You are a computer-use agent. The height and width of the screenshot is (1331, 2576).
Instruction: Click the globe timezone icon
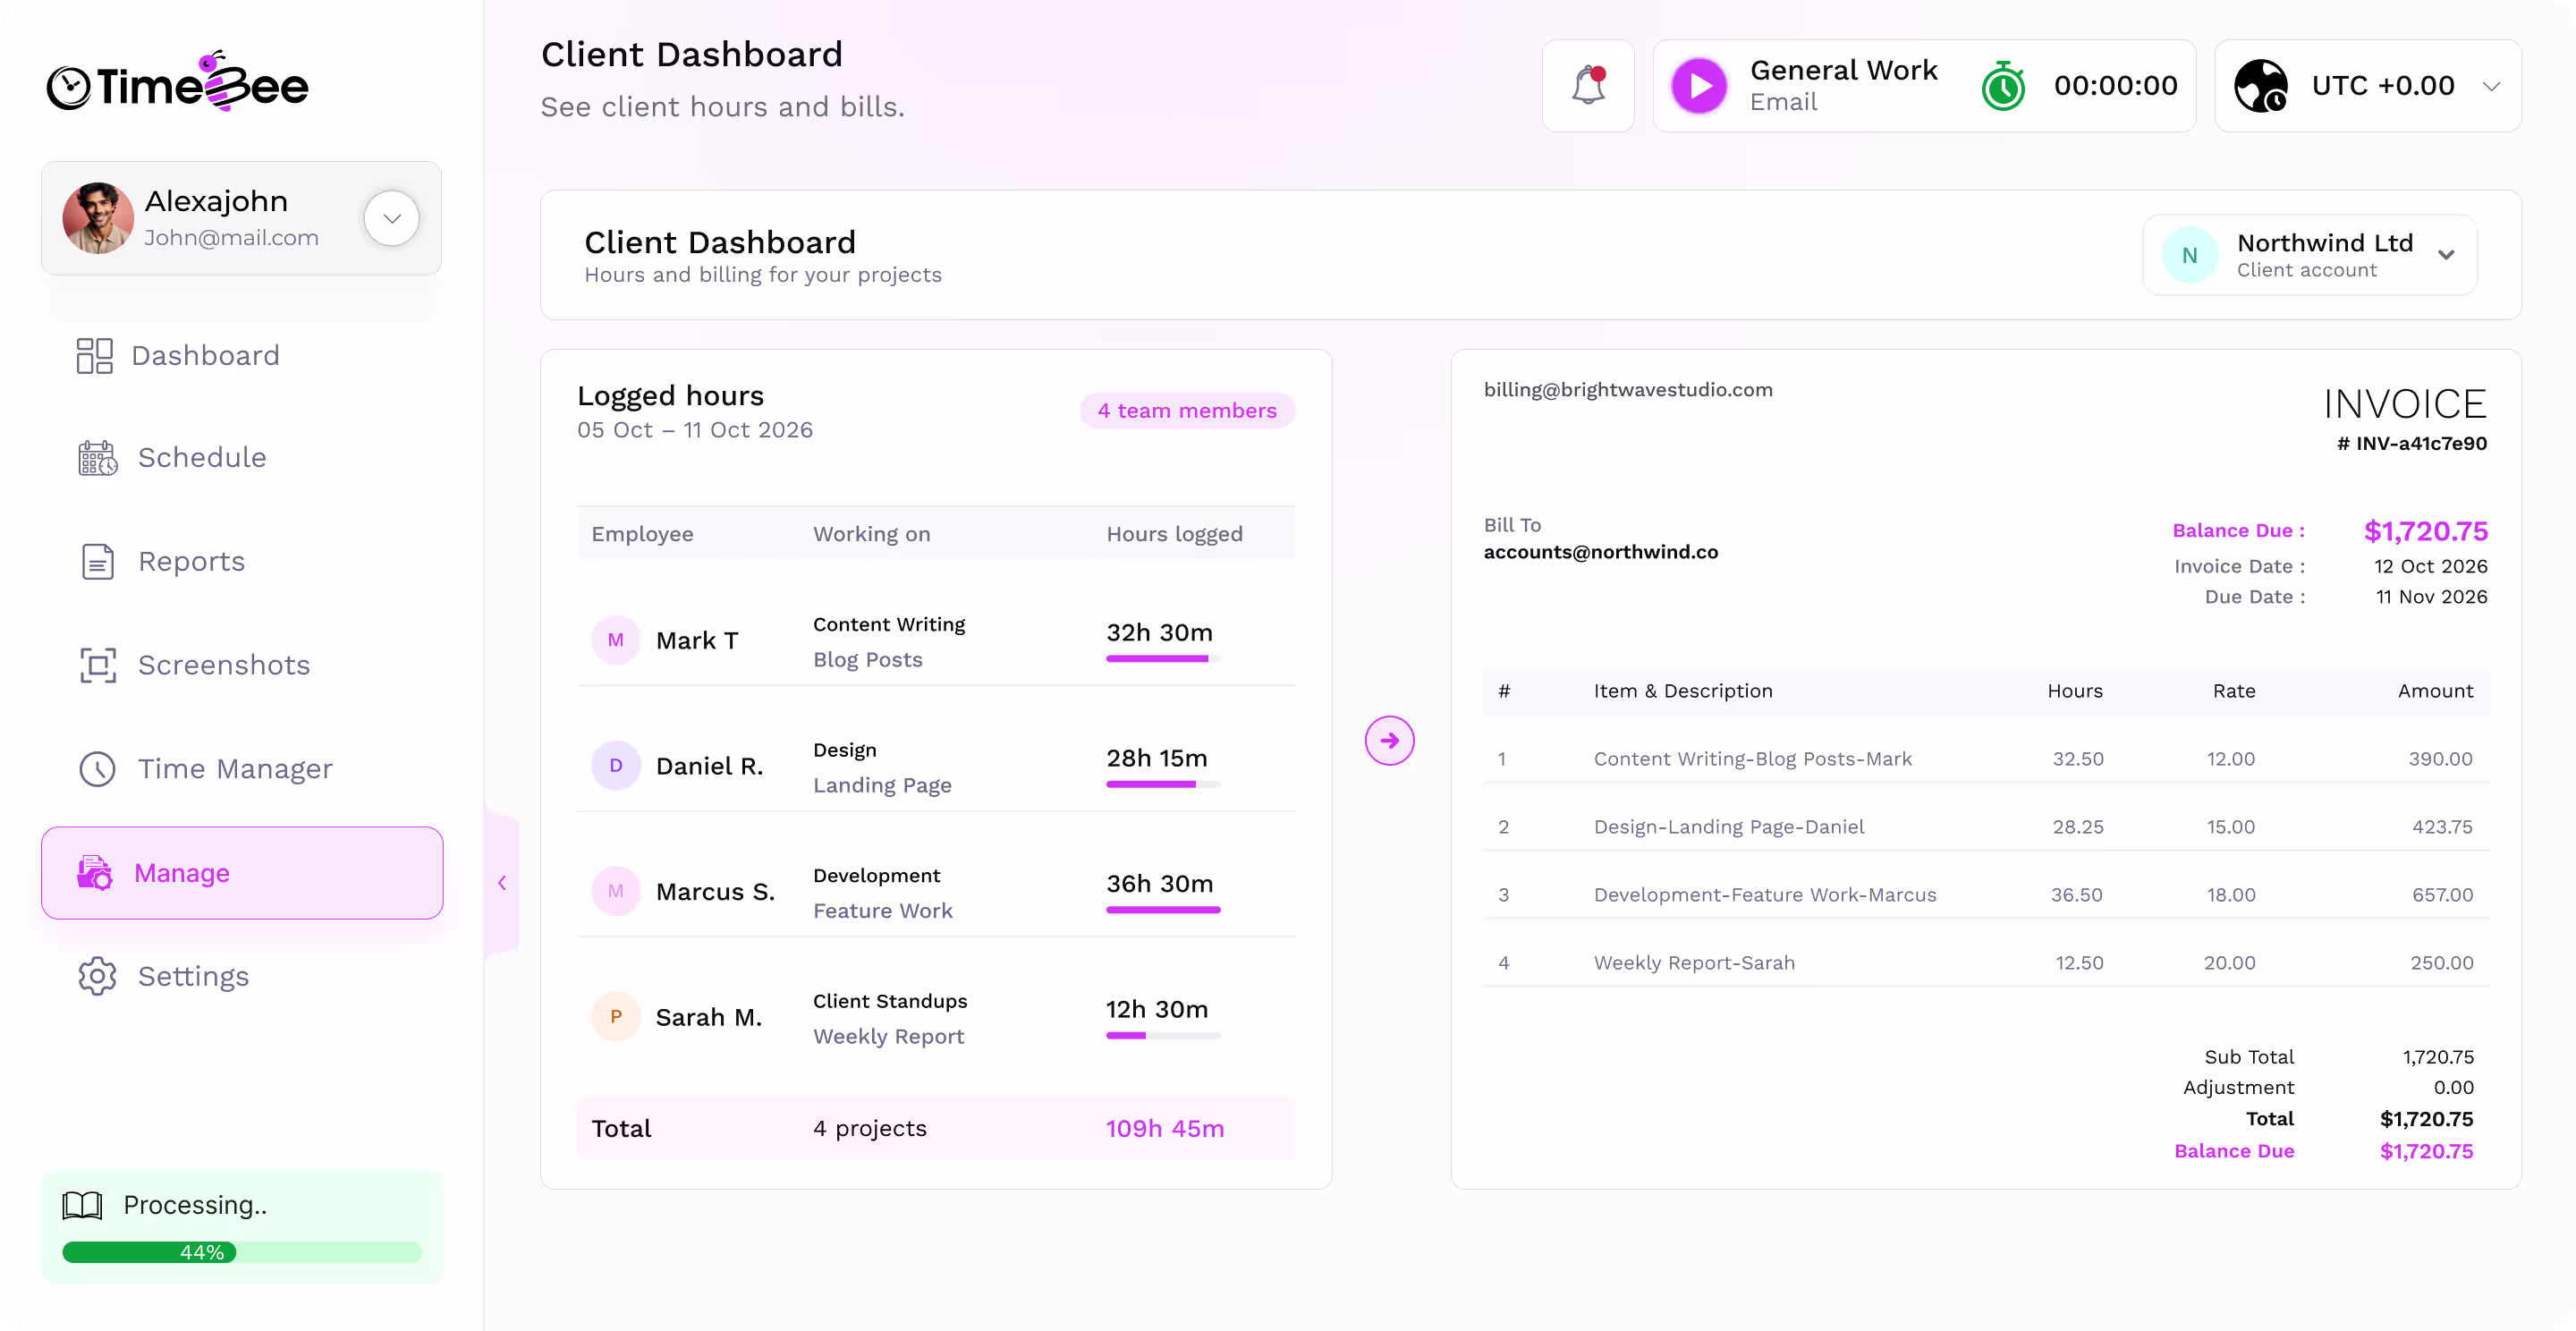click(2261, 86)
